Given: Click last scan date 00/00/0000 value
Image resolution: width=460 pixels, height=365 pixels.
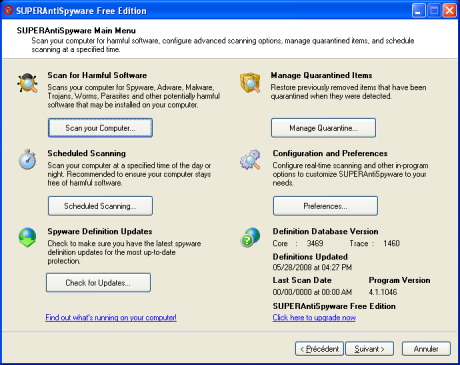Looking at the screenshot, I should (312, 292).
